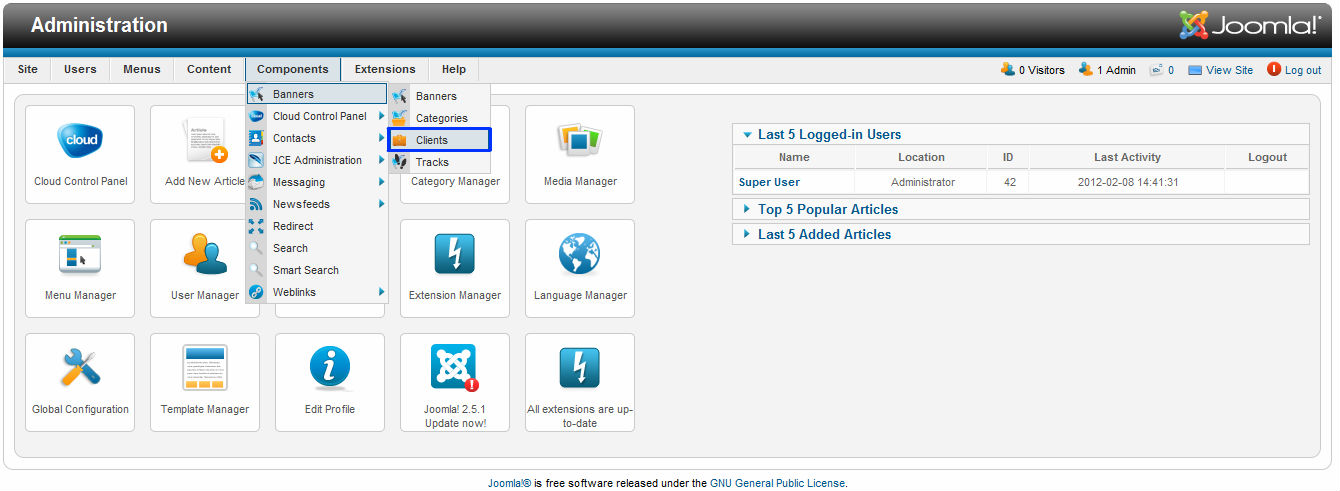The height and width of the screenshot is (491, 1340).
Task: Collapse the Last 5 Logged-in Users panel
Action: pos(747,134)
